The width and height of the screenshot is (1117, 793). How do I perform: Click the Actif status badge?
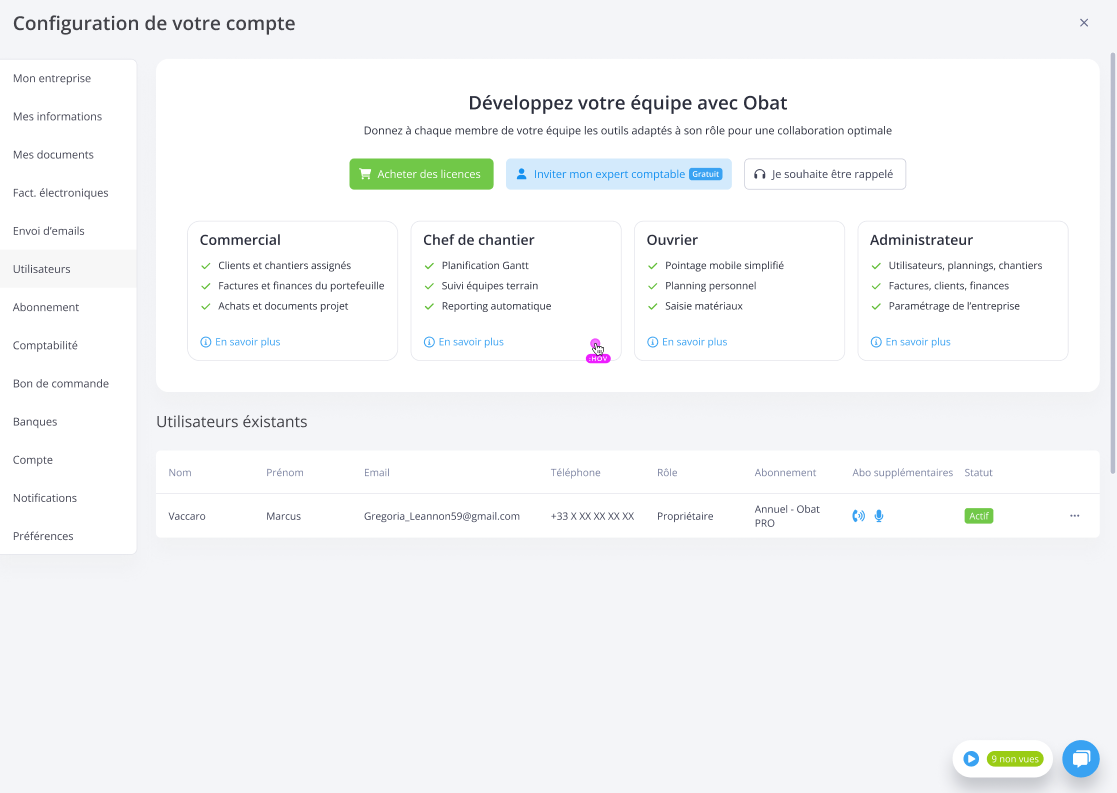[x=978, y=516]
